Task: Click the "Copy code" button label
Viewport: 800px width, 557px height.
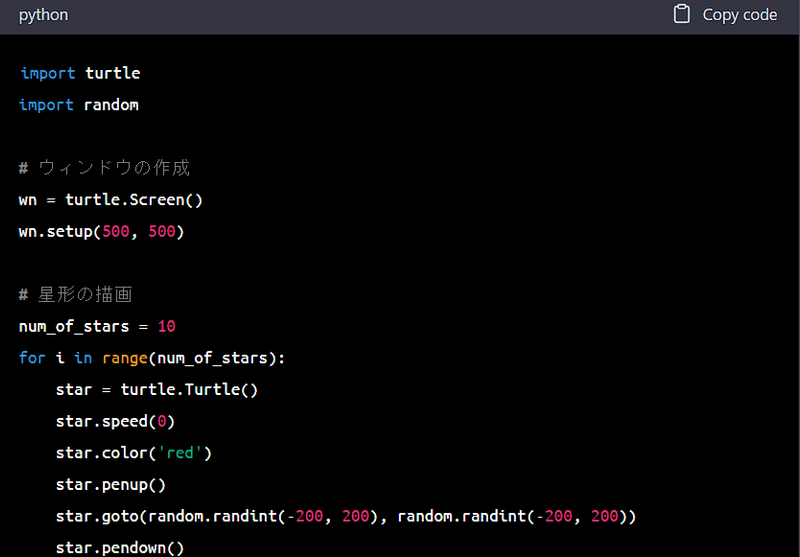Action: [740, 15]
